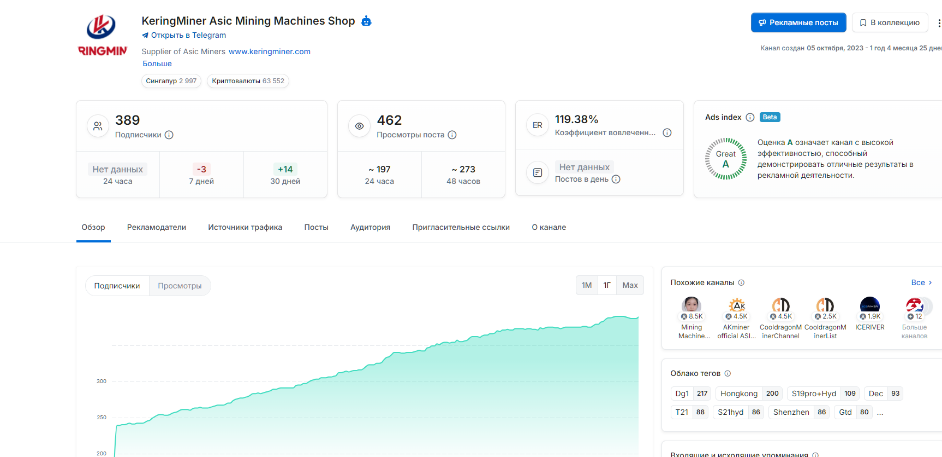Open the 'Mining Machine' similar channel

click(x=691, y=318)
